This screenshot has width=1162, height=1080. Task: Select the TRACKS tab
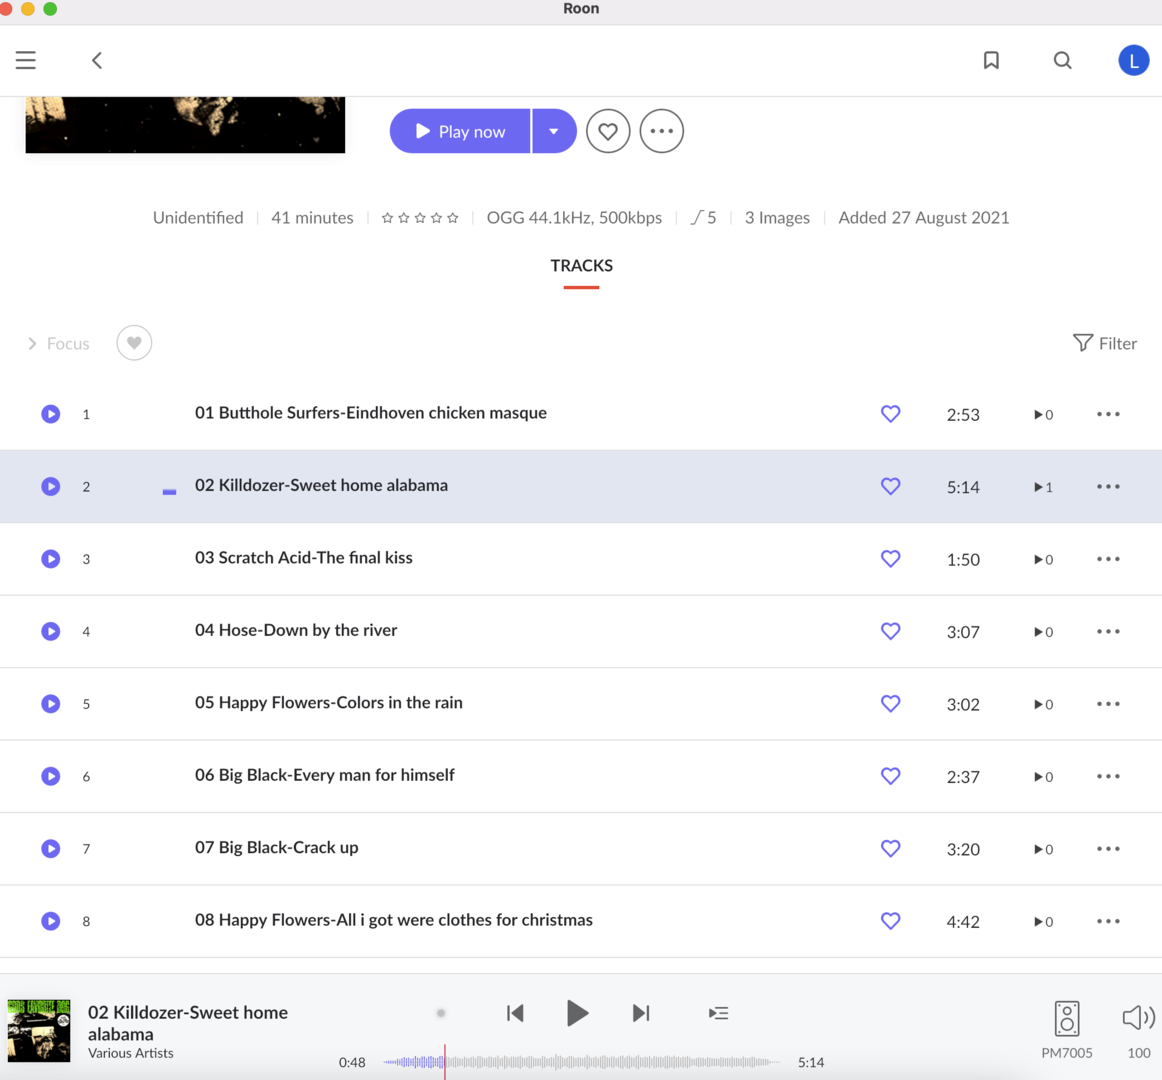pos(582,265)
